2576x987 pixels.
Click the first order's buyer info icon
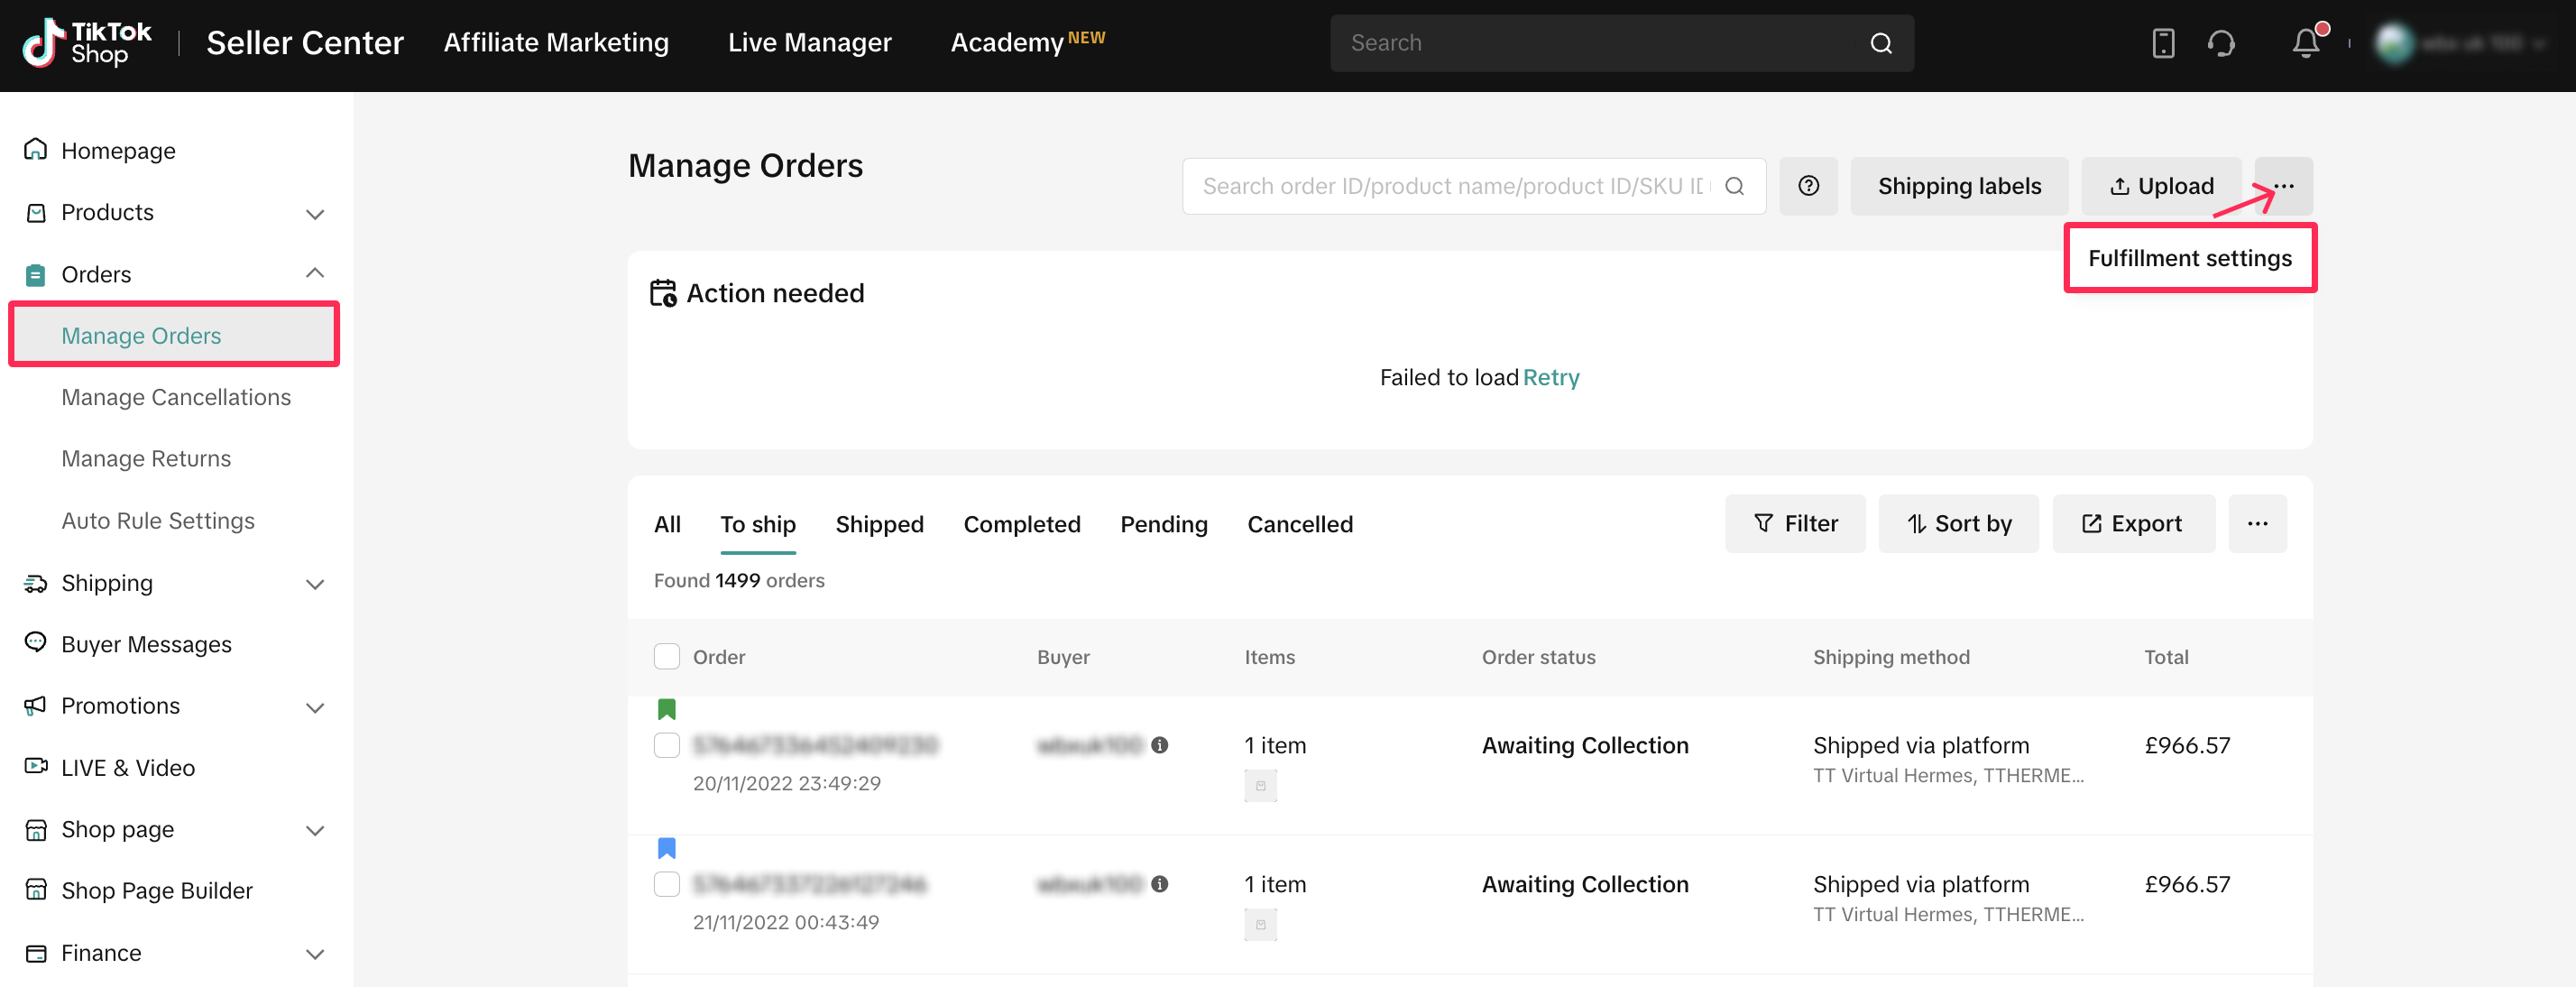(1160, 745)
